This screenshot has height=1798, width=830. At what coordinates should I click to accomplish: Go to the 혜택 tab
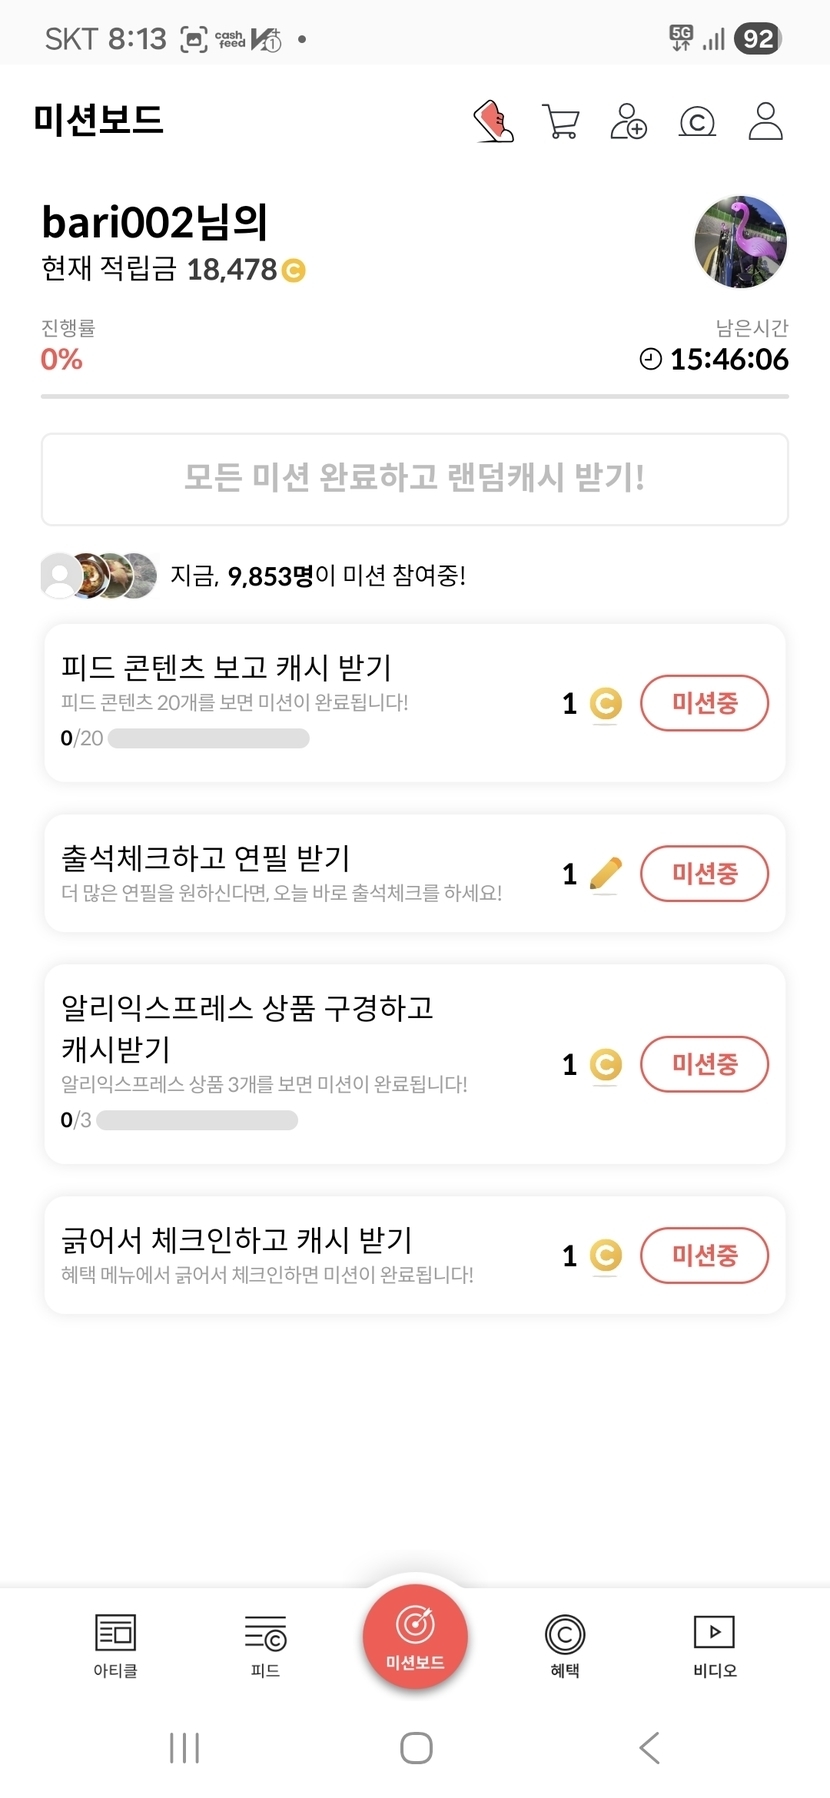pos(565,1645)
